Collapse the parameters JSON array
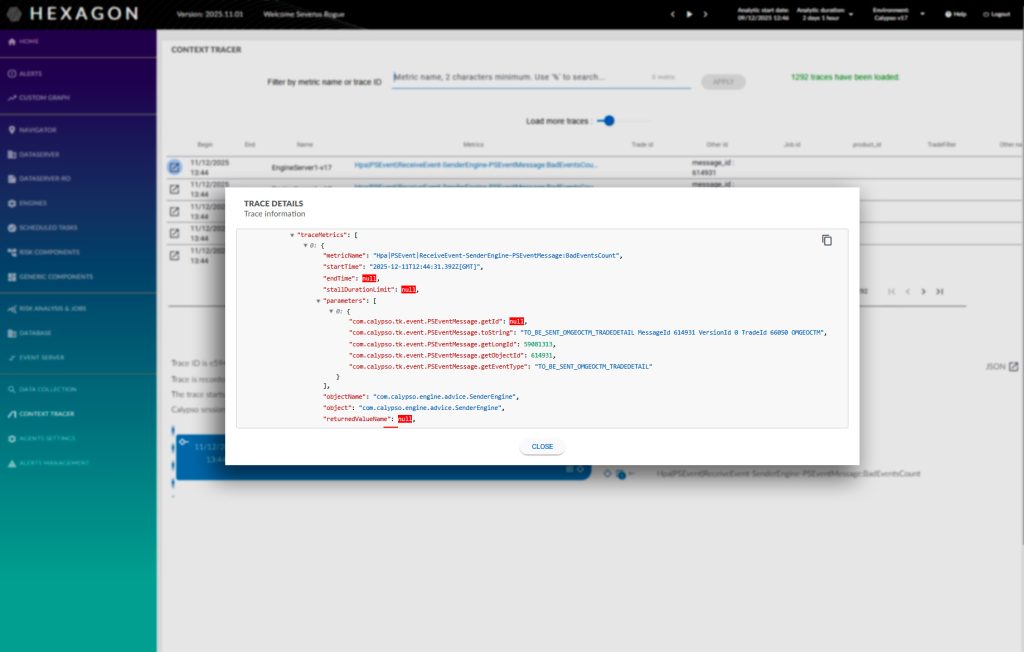Viewport: 1024px width, 652px height. tap(318, 300)
